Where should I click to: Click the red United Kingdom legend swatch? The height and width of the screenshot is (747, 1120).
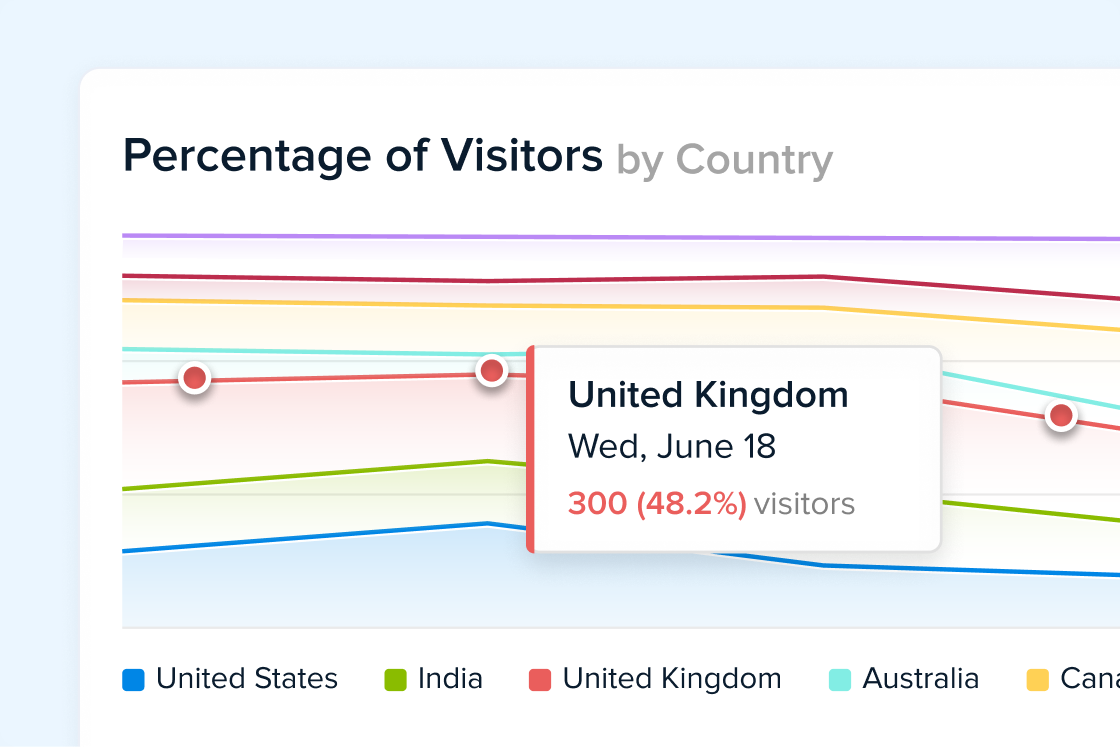(x=540, y=680)
